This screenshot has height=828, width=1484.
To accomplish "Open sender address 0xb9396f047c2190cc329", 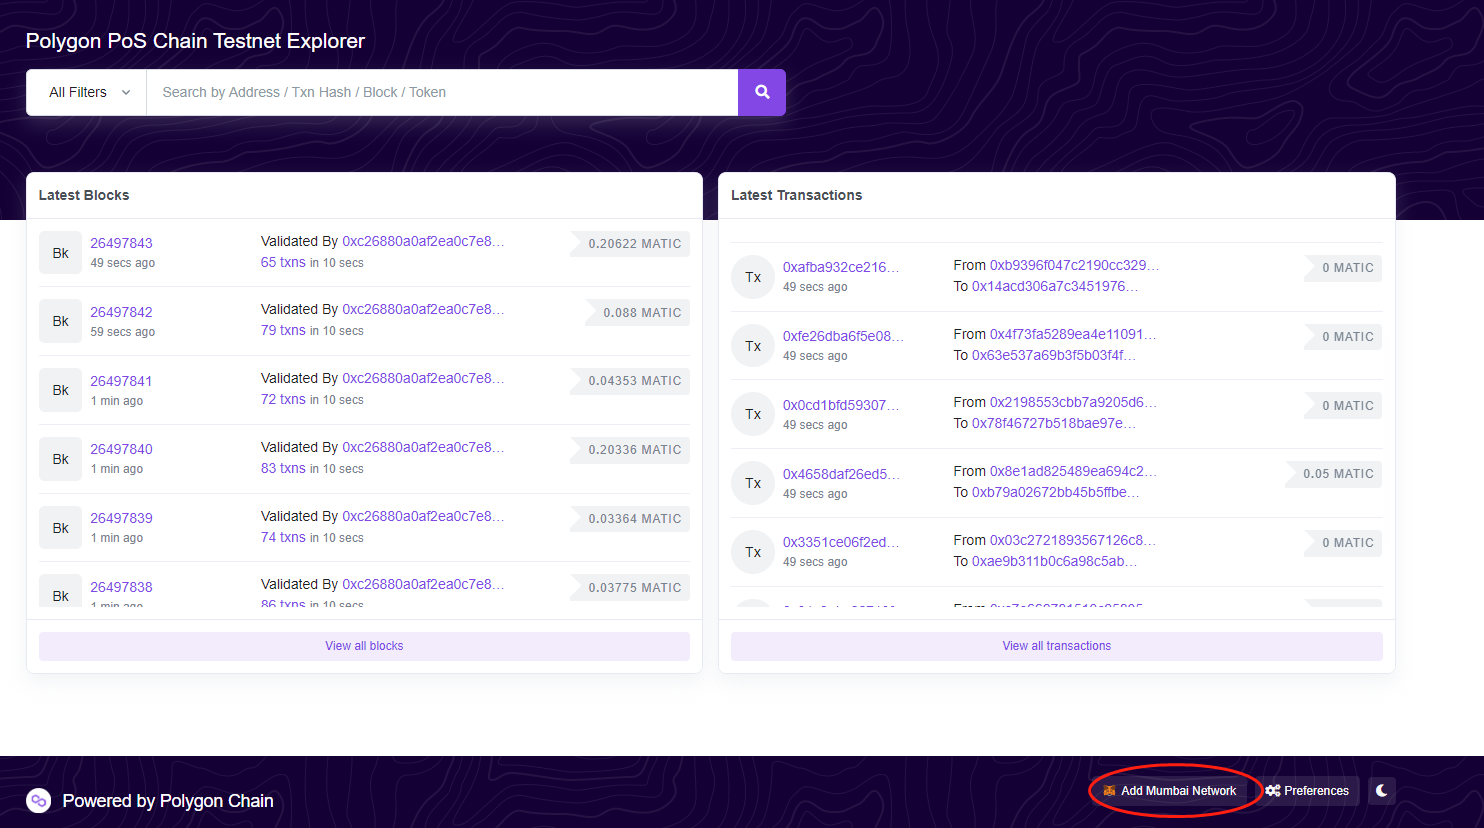I will (1074, 265).
